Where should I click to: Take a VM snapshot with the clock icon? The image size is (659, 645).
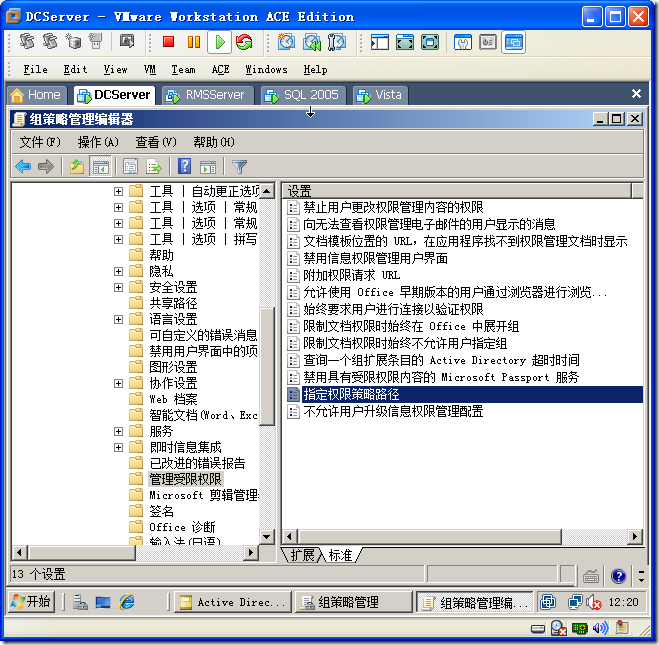286,42
